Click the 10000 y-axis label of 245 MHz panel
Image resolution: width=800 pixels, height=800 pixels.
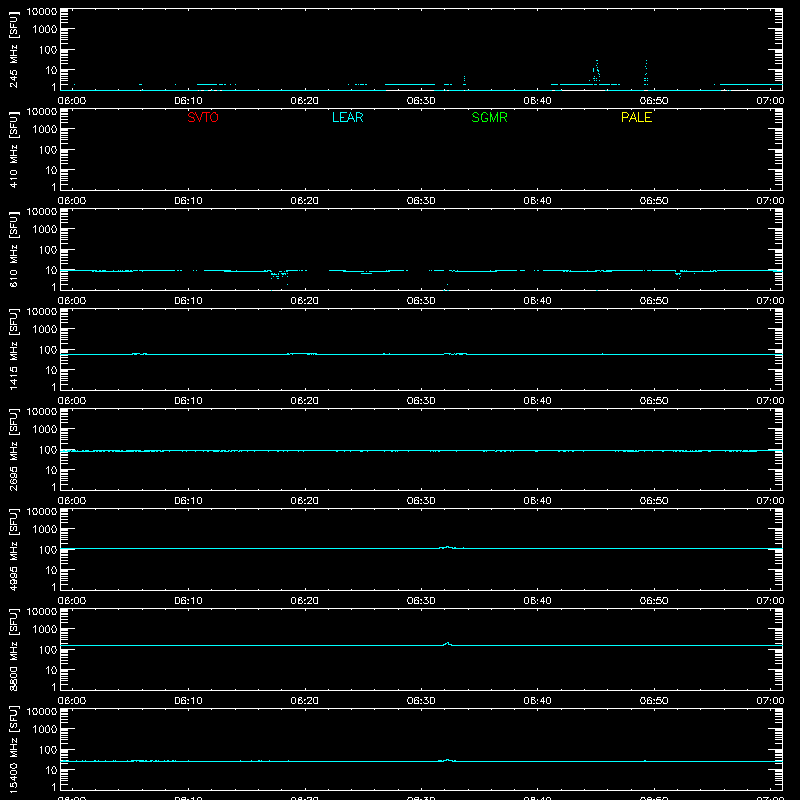tap(42, 12)
